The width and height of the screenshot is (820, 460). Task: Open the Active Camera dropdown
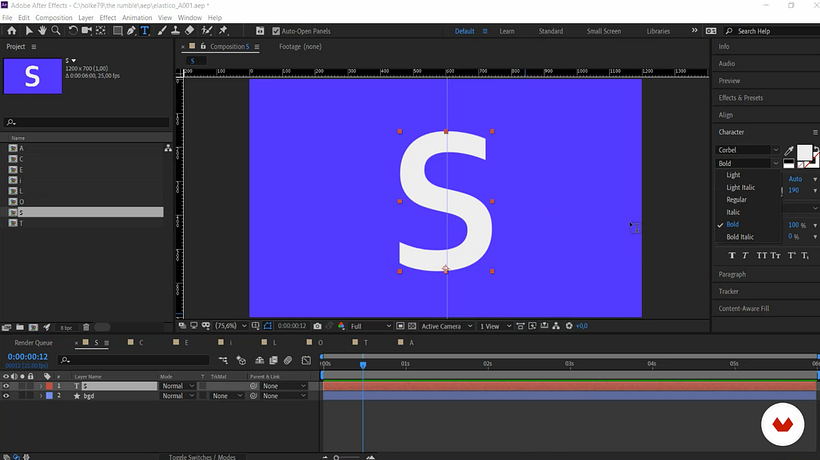click(x=446, y=326)
